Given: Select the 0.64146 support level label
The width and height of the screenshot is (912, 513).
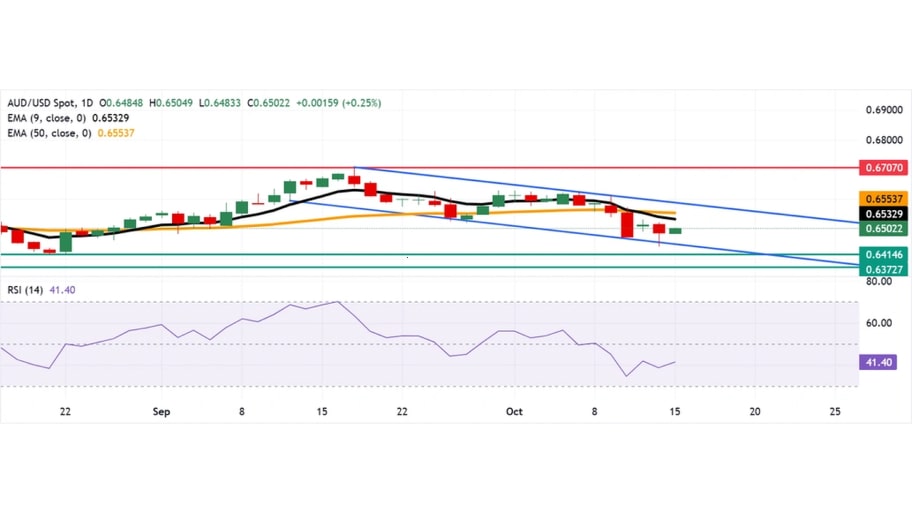Looking at the screenshot, I should 881,255.
